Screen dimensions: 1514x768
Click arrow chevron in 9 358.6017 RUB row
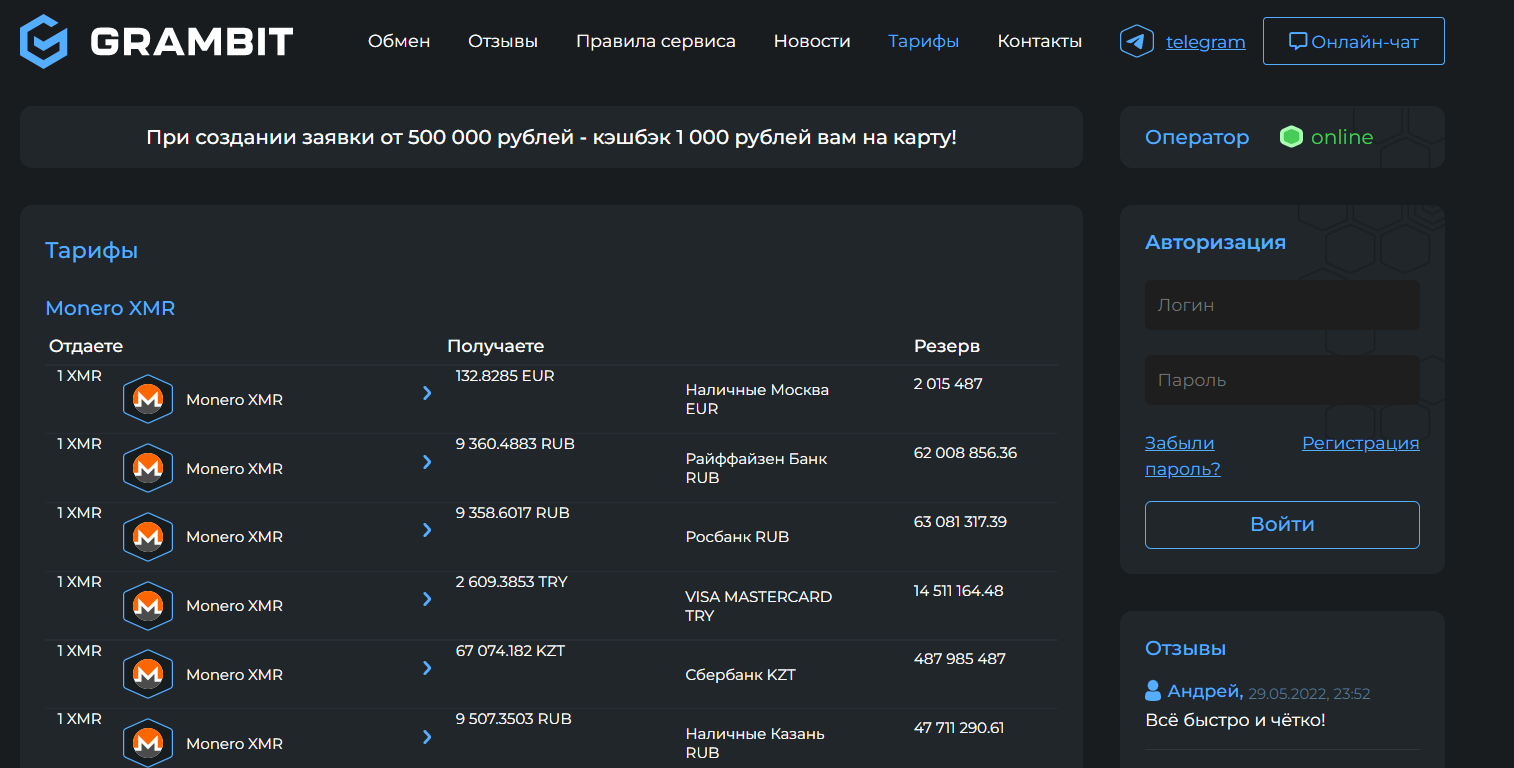(x=427, y=530)
